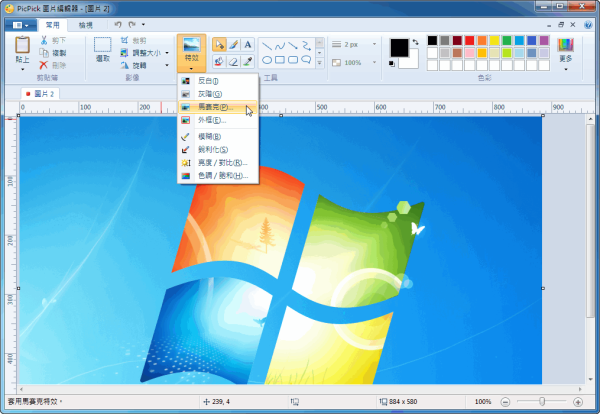Expand the Rotate (旋轉) dropdown arrow
This screenshot has height=414, width=600.
pyautogui.click(x=167, y=65)
